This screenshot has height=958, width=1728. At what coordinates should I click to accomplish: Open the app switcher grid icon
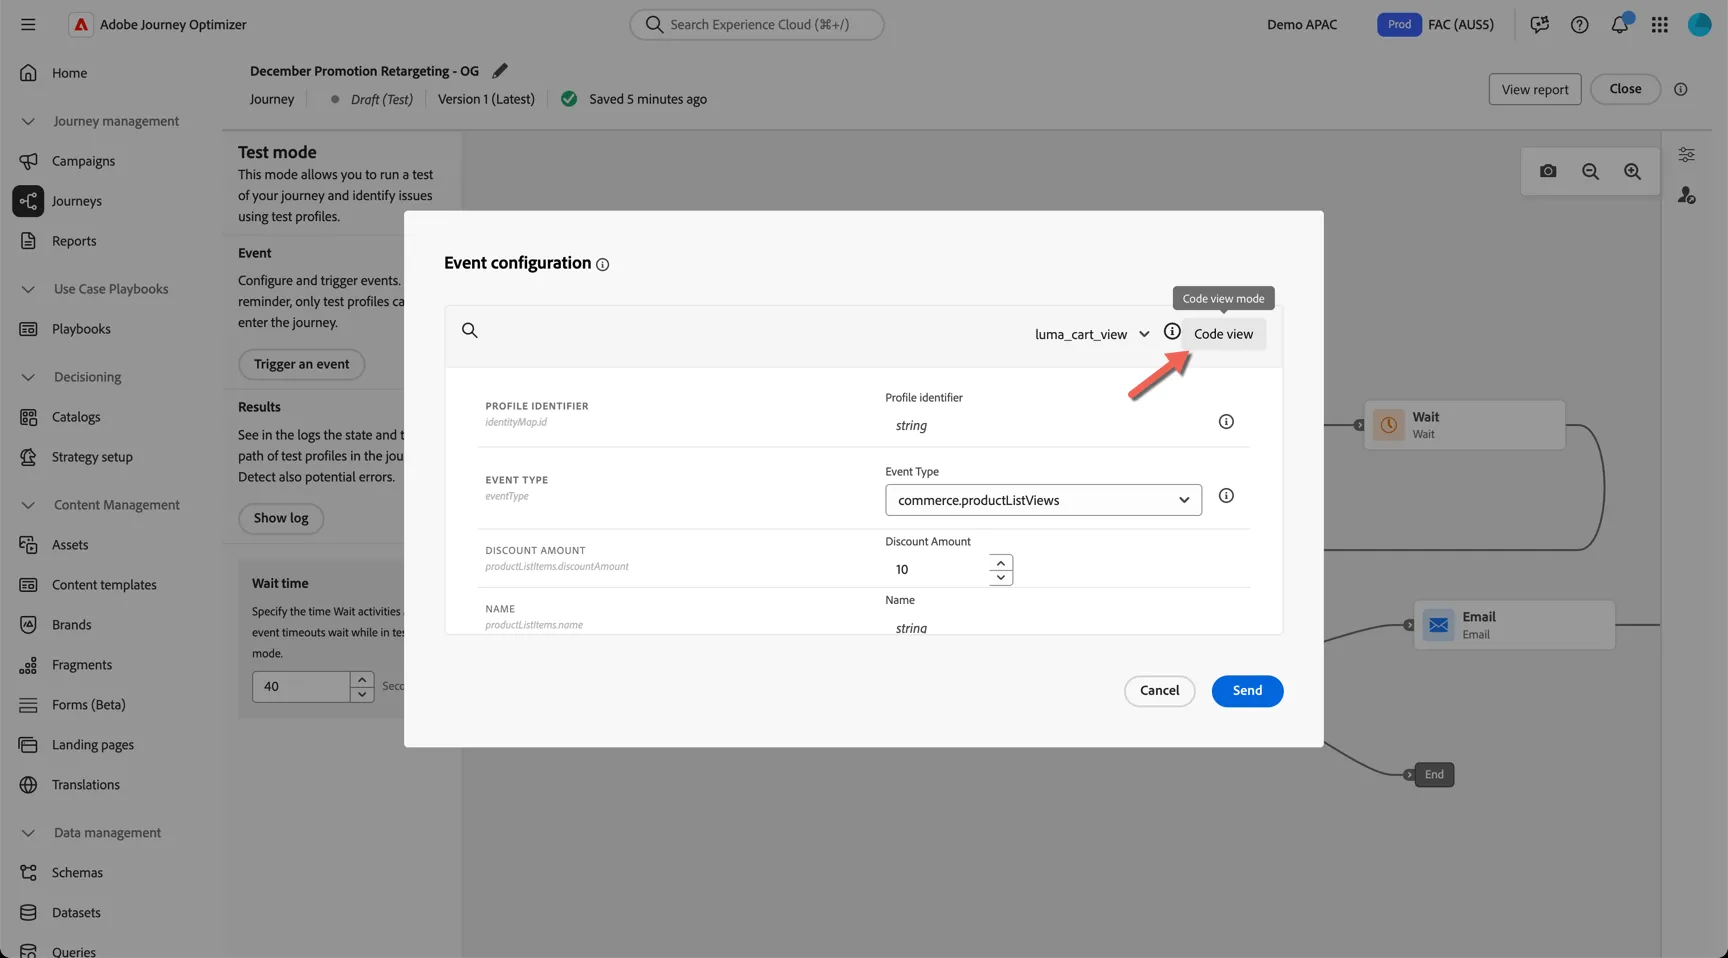(1659, 24)
